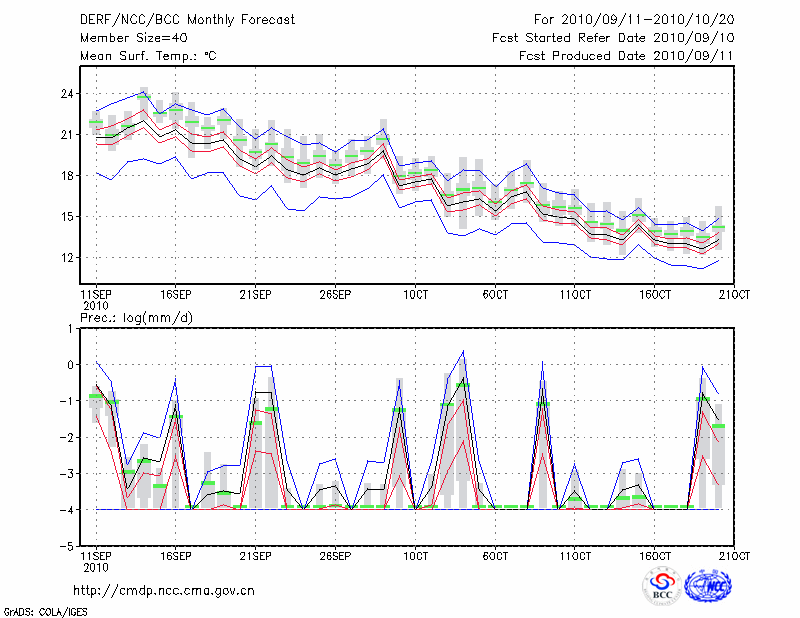Click the 12 tick on temperature axis
The width and height of the screenshot is (800, 618).
[68, 258]
